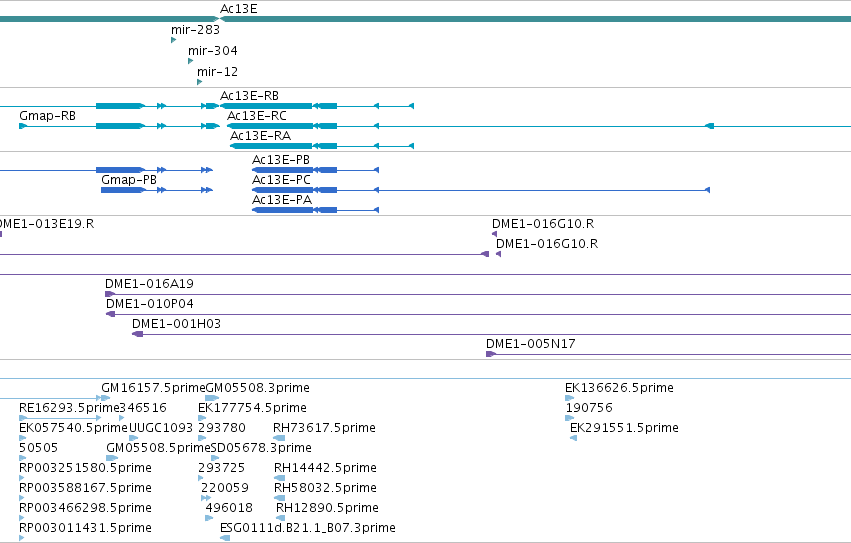Select the mir-283 gene label
This screenshot has width=851, height=543.
(195, 30)
